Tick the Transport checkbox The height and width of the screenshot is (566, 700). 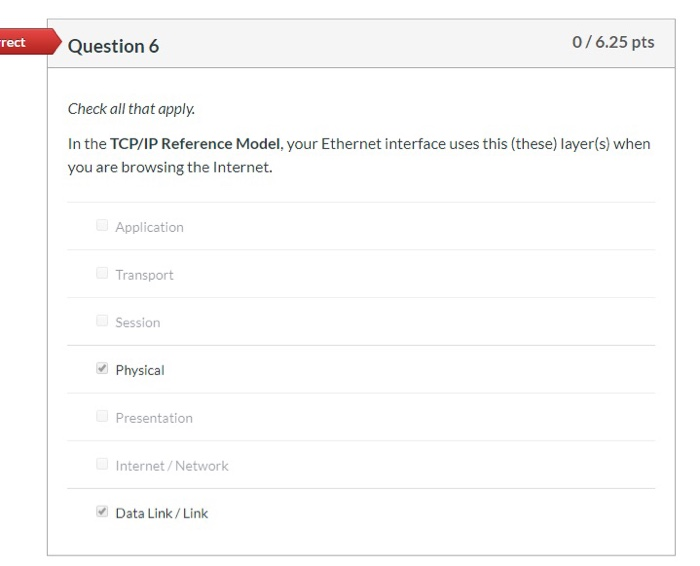click(x=102, y=274)
